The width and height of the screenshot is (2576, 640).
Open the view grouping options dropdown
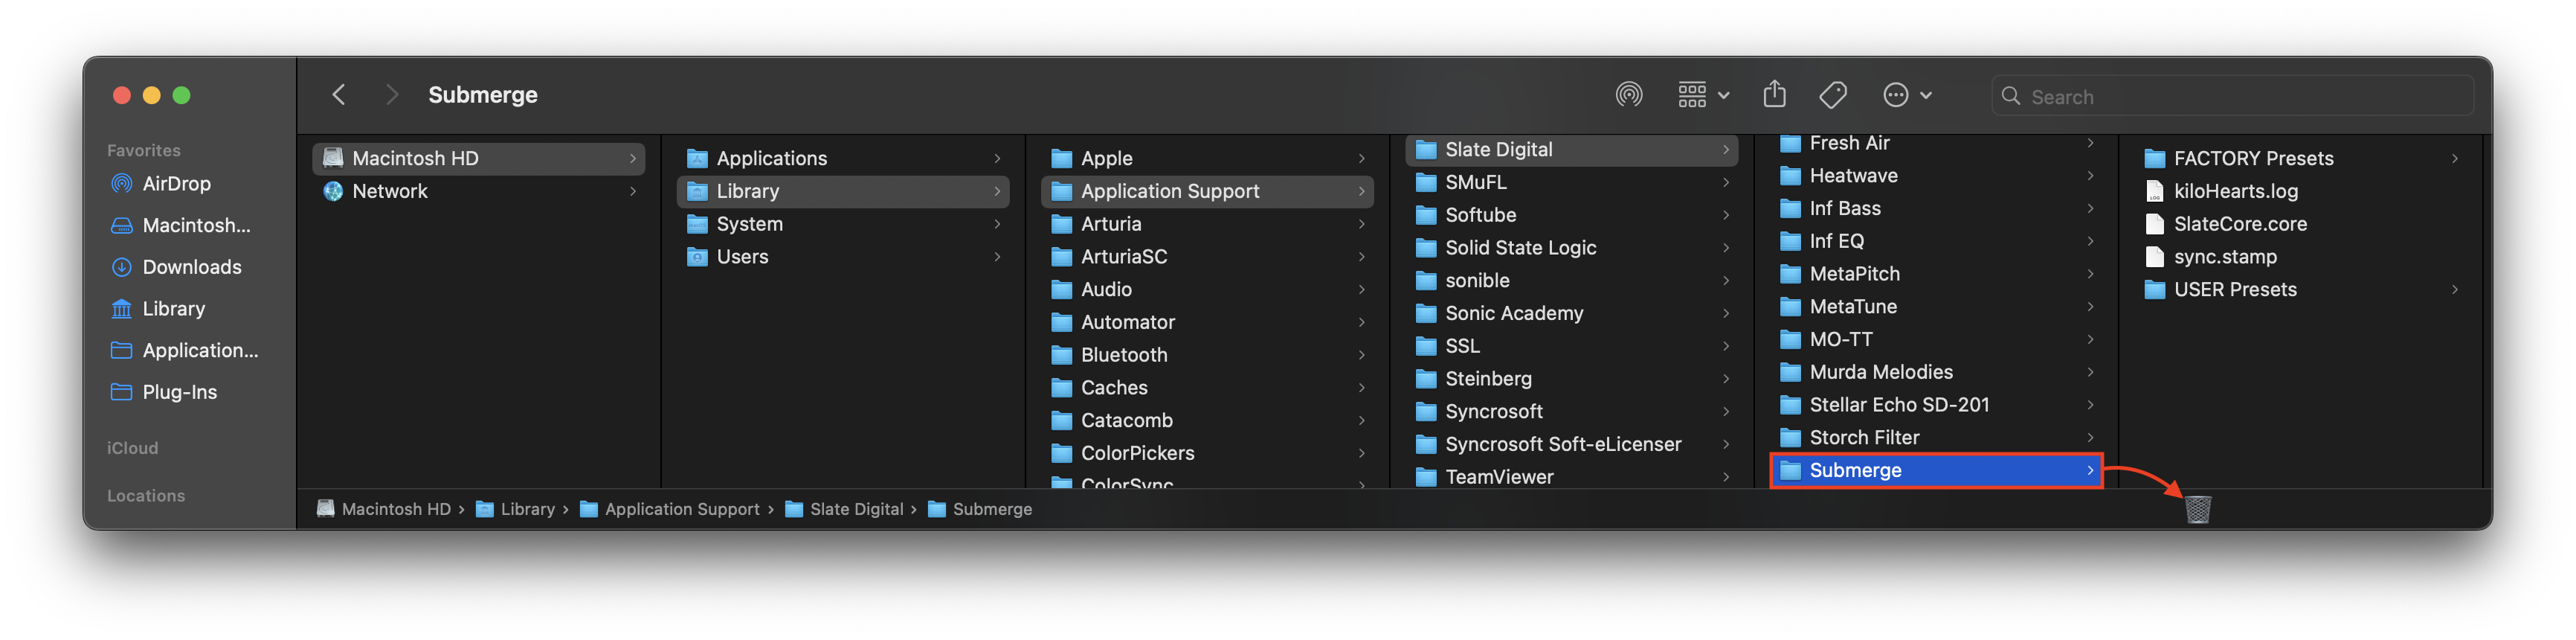click(x=1703, y=95)
